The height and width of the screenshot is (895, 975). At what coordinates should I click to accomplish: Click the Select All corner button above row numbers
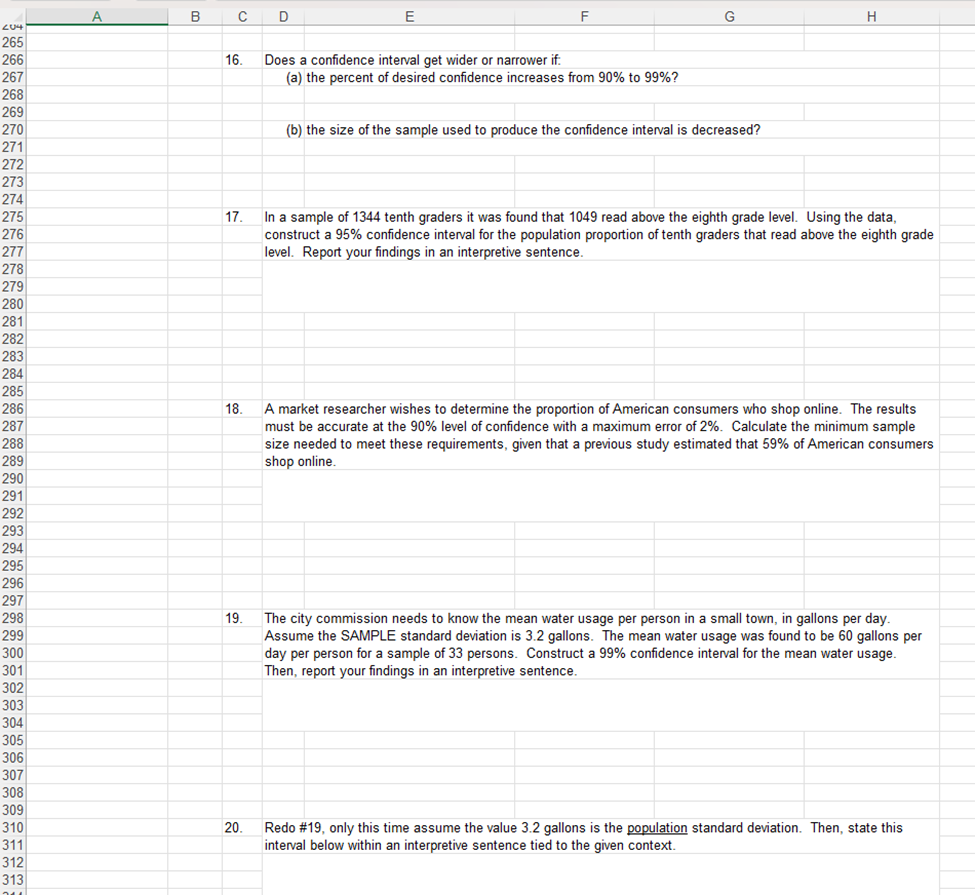[14, 16]
